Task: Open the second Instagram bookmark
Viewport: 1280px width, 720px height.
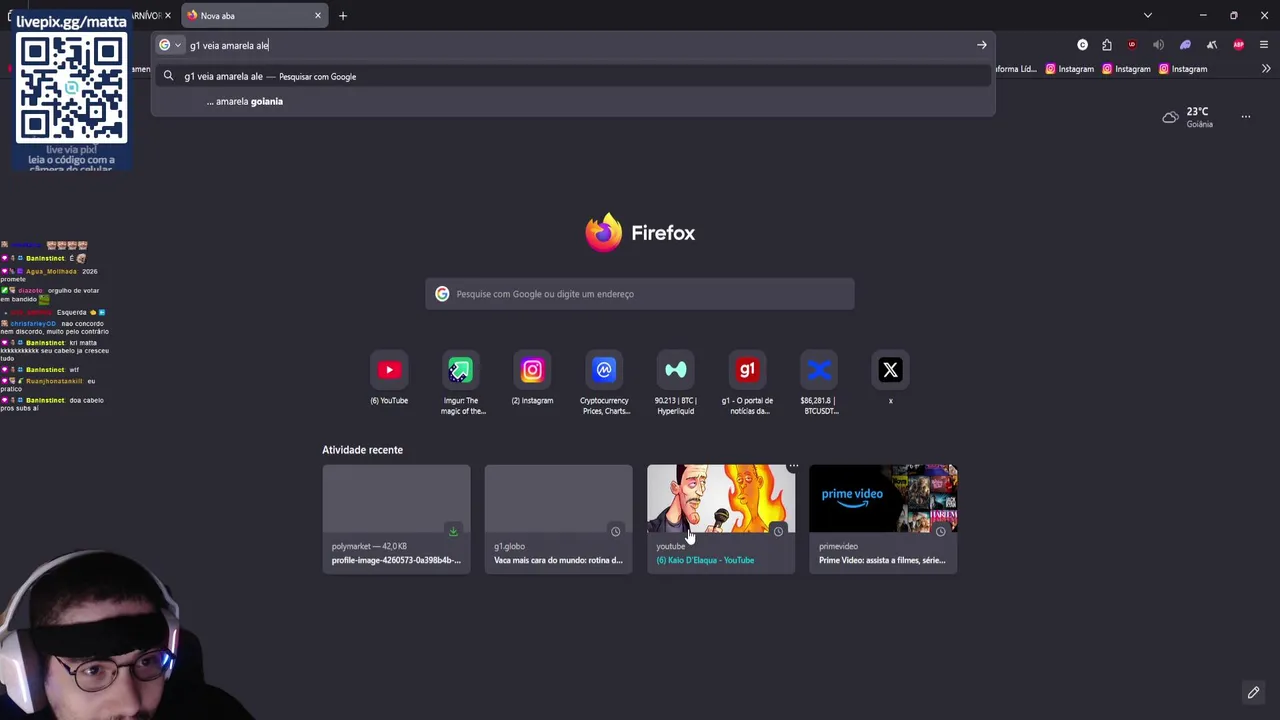Action: pyautogui.click(x=1126, y=69)
